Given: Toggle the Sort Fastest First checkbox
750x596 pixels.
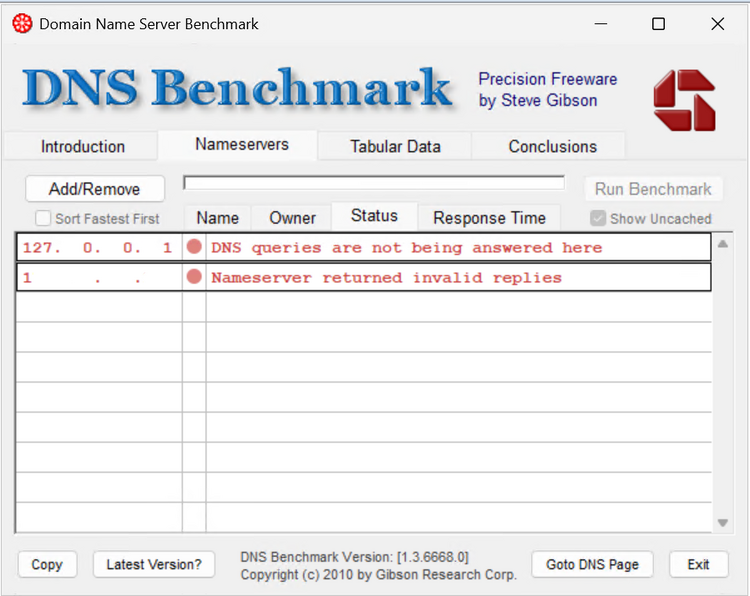Looking at the screenshot, I should (43, 219).
